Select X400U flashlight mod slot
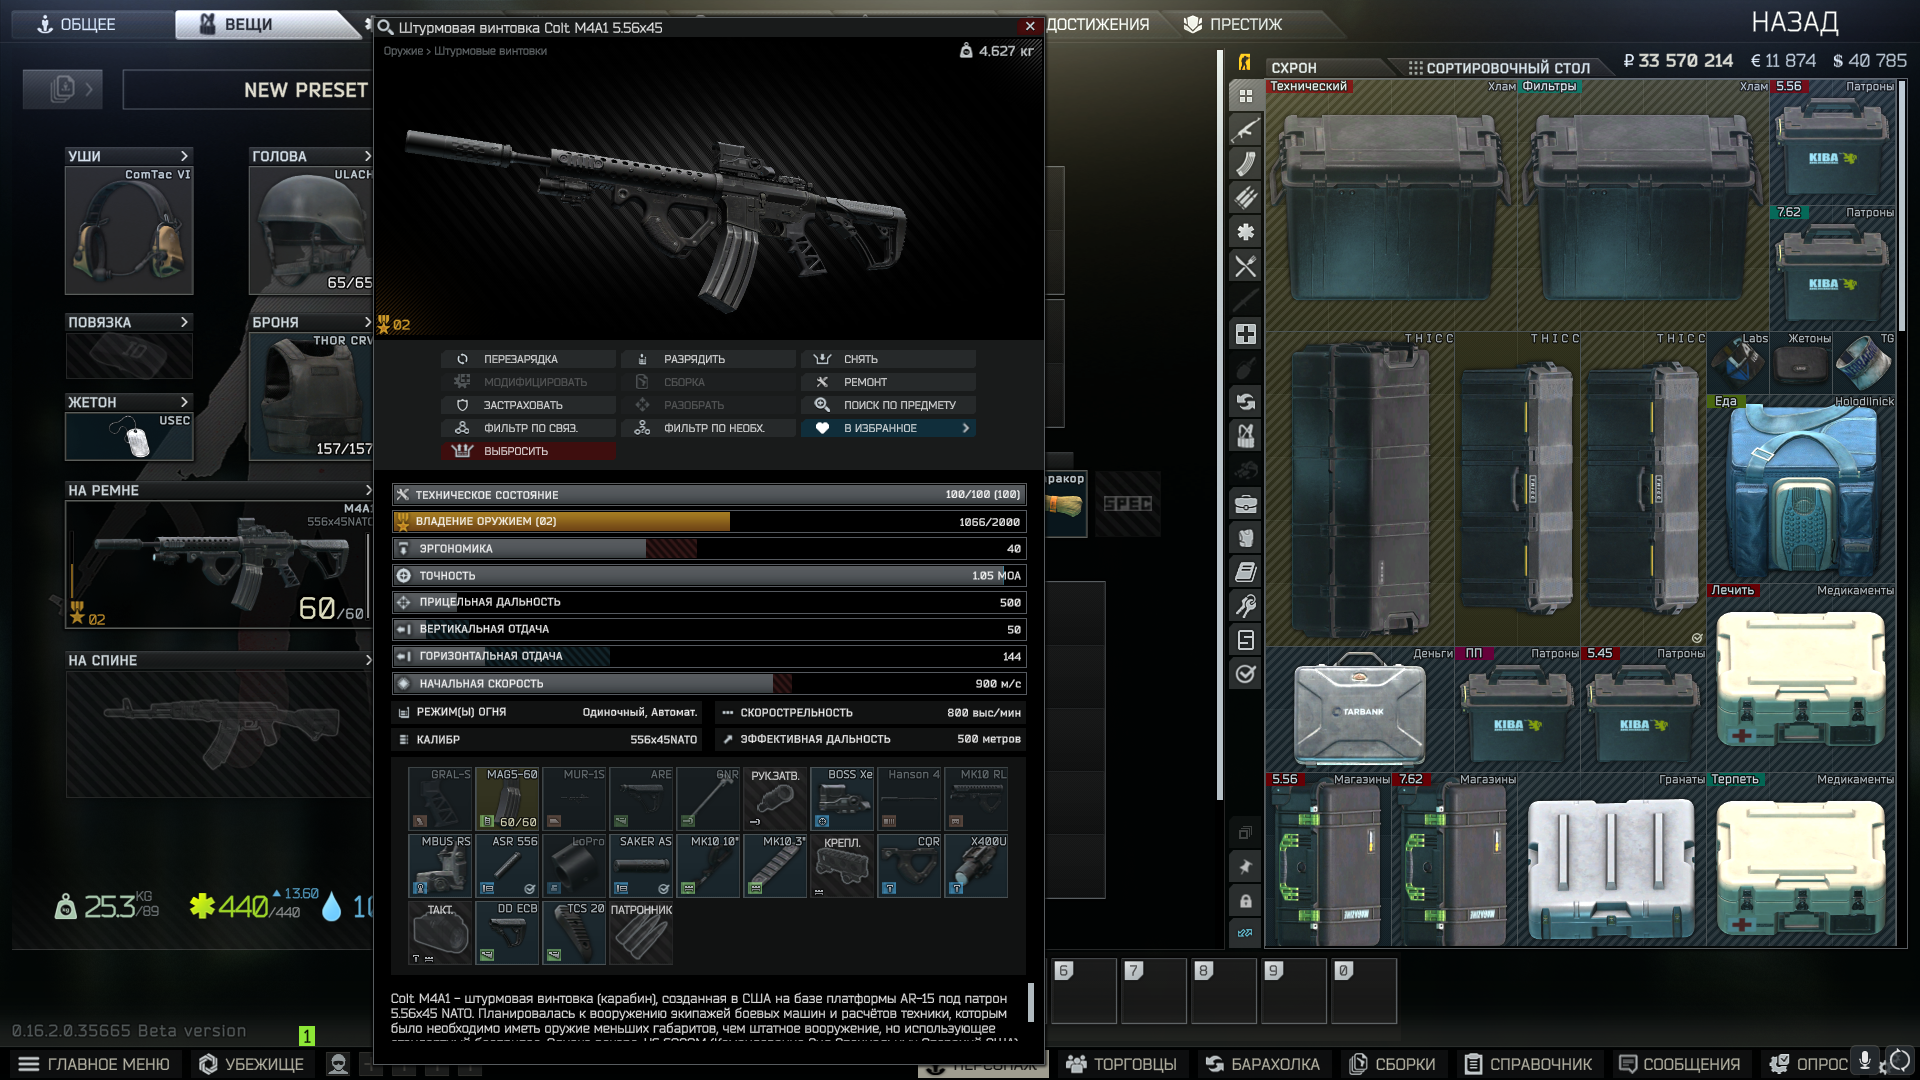Screen dimensions: 1920x1080 976,865
